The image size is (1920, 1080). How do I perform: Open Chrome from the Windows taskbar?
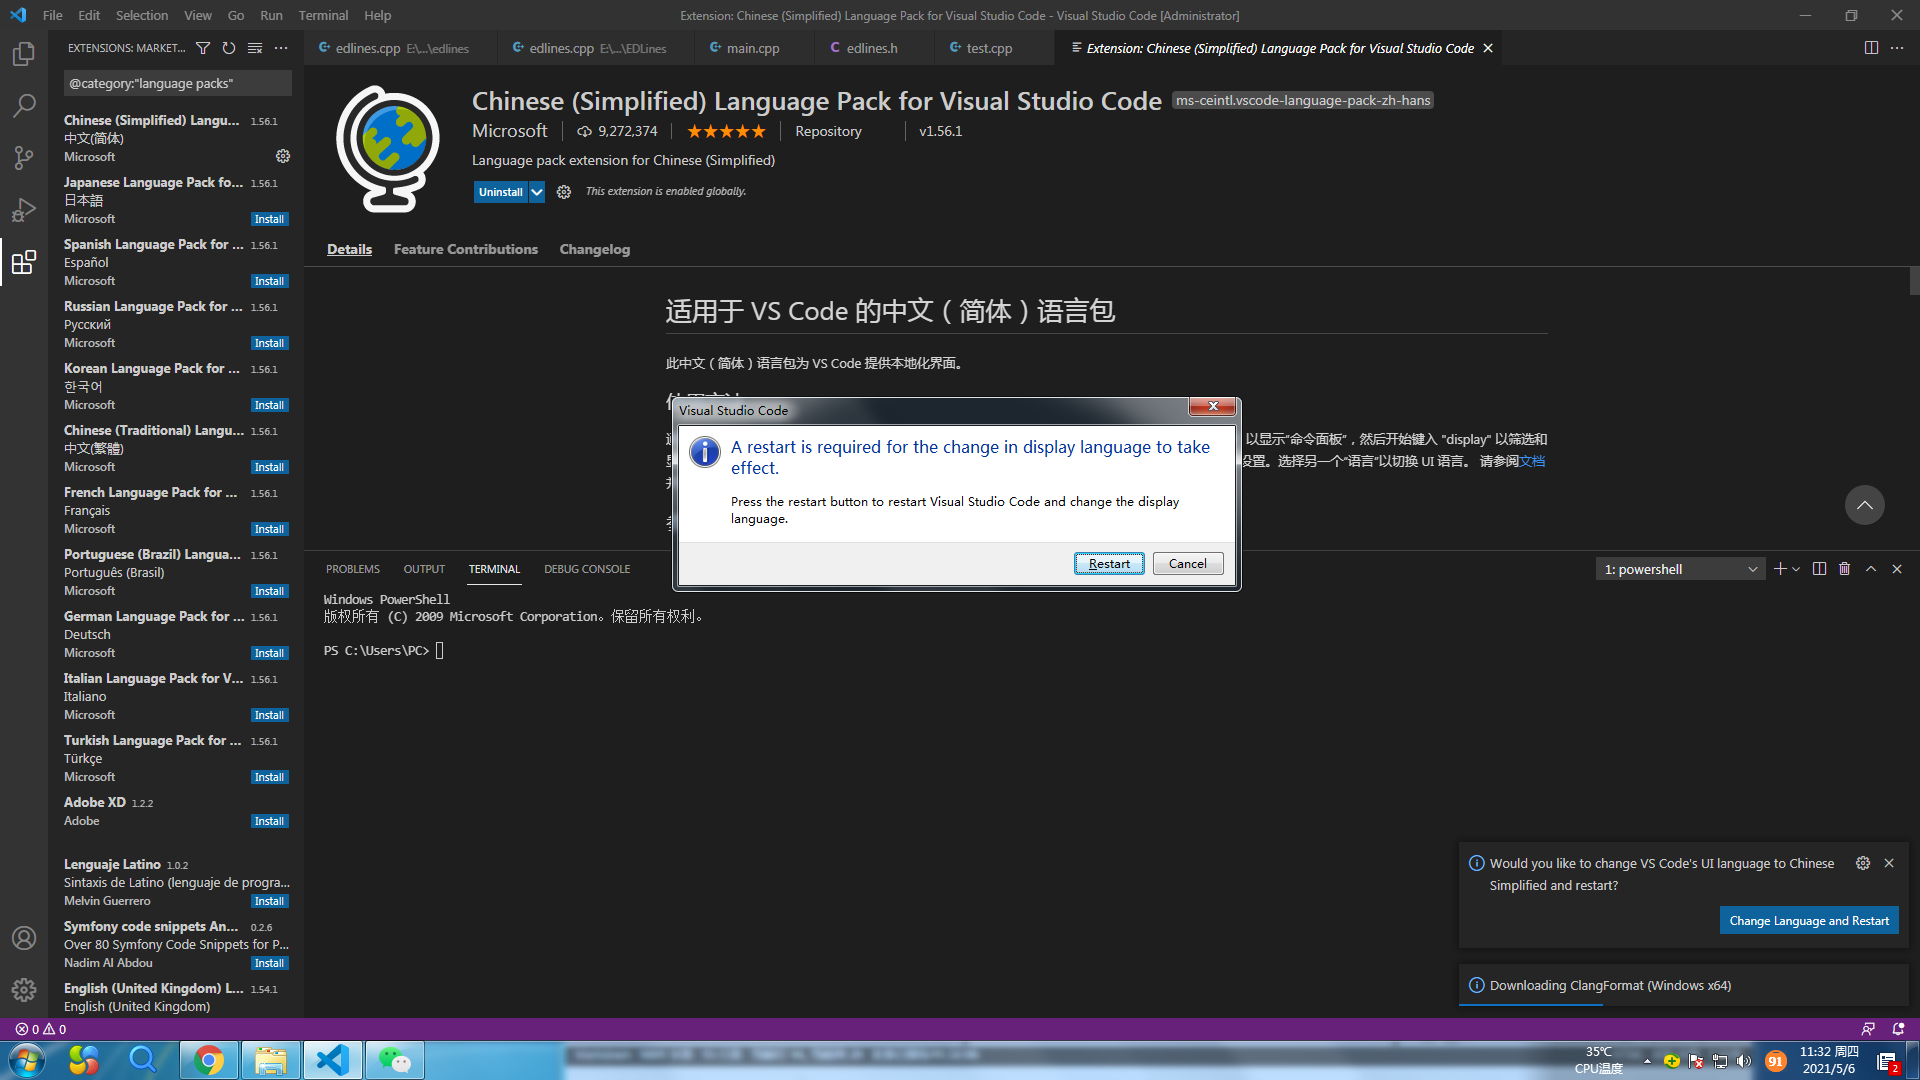click(x=209, y=1060)
